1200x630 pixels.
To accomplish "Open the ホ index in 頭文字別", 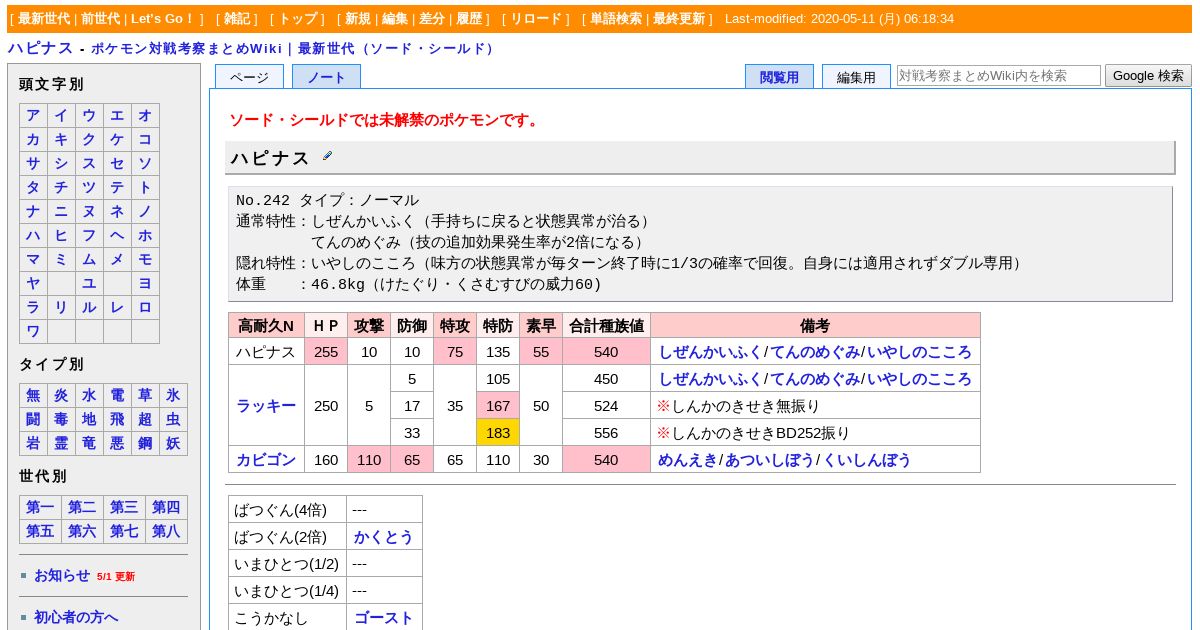I will point(145,235).
